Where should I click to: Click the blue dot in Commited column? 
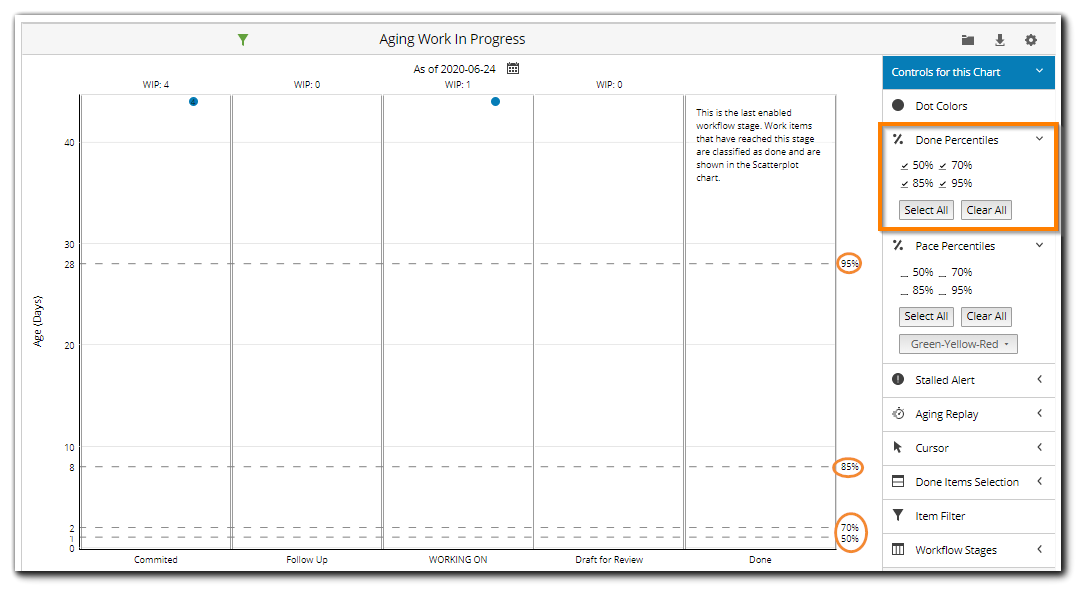(x=194, y=101)
